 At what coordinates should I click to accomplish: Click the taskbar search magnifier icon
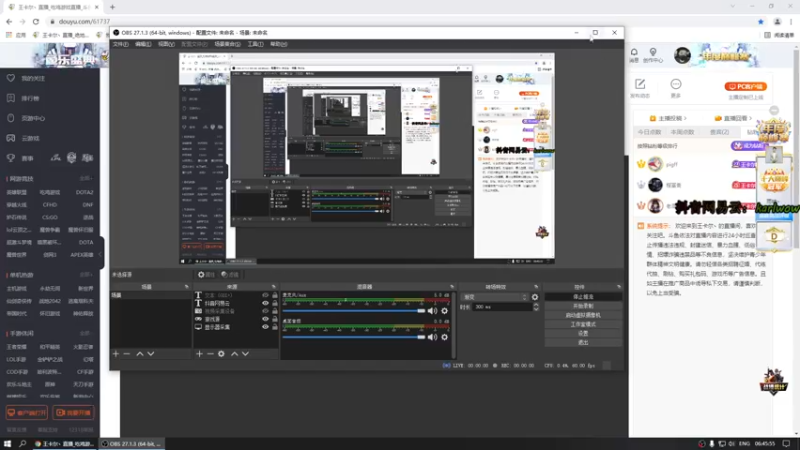click(x=22, y=444)
